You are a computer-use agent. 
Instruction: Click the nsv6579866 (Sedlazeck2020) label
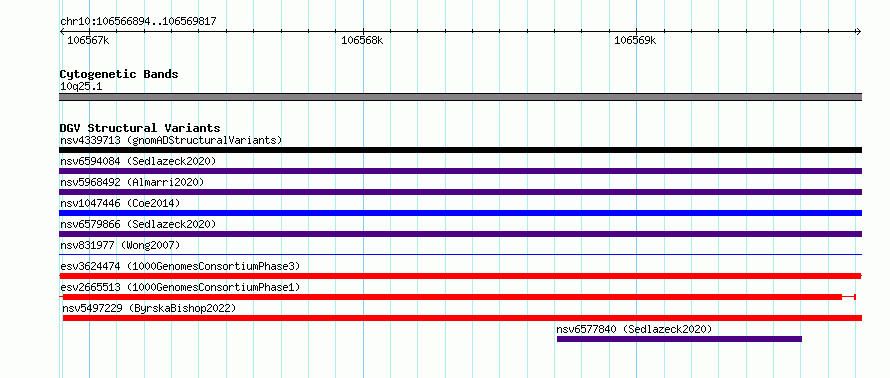tap(138, 224)
